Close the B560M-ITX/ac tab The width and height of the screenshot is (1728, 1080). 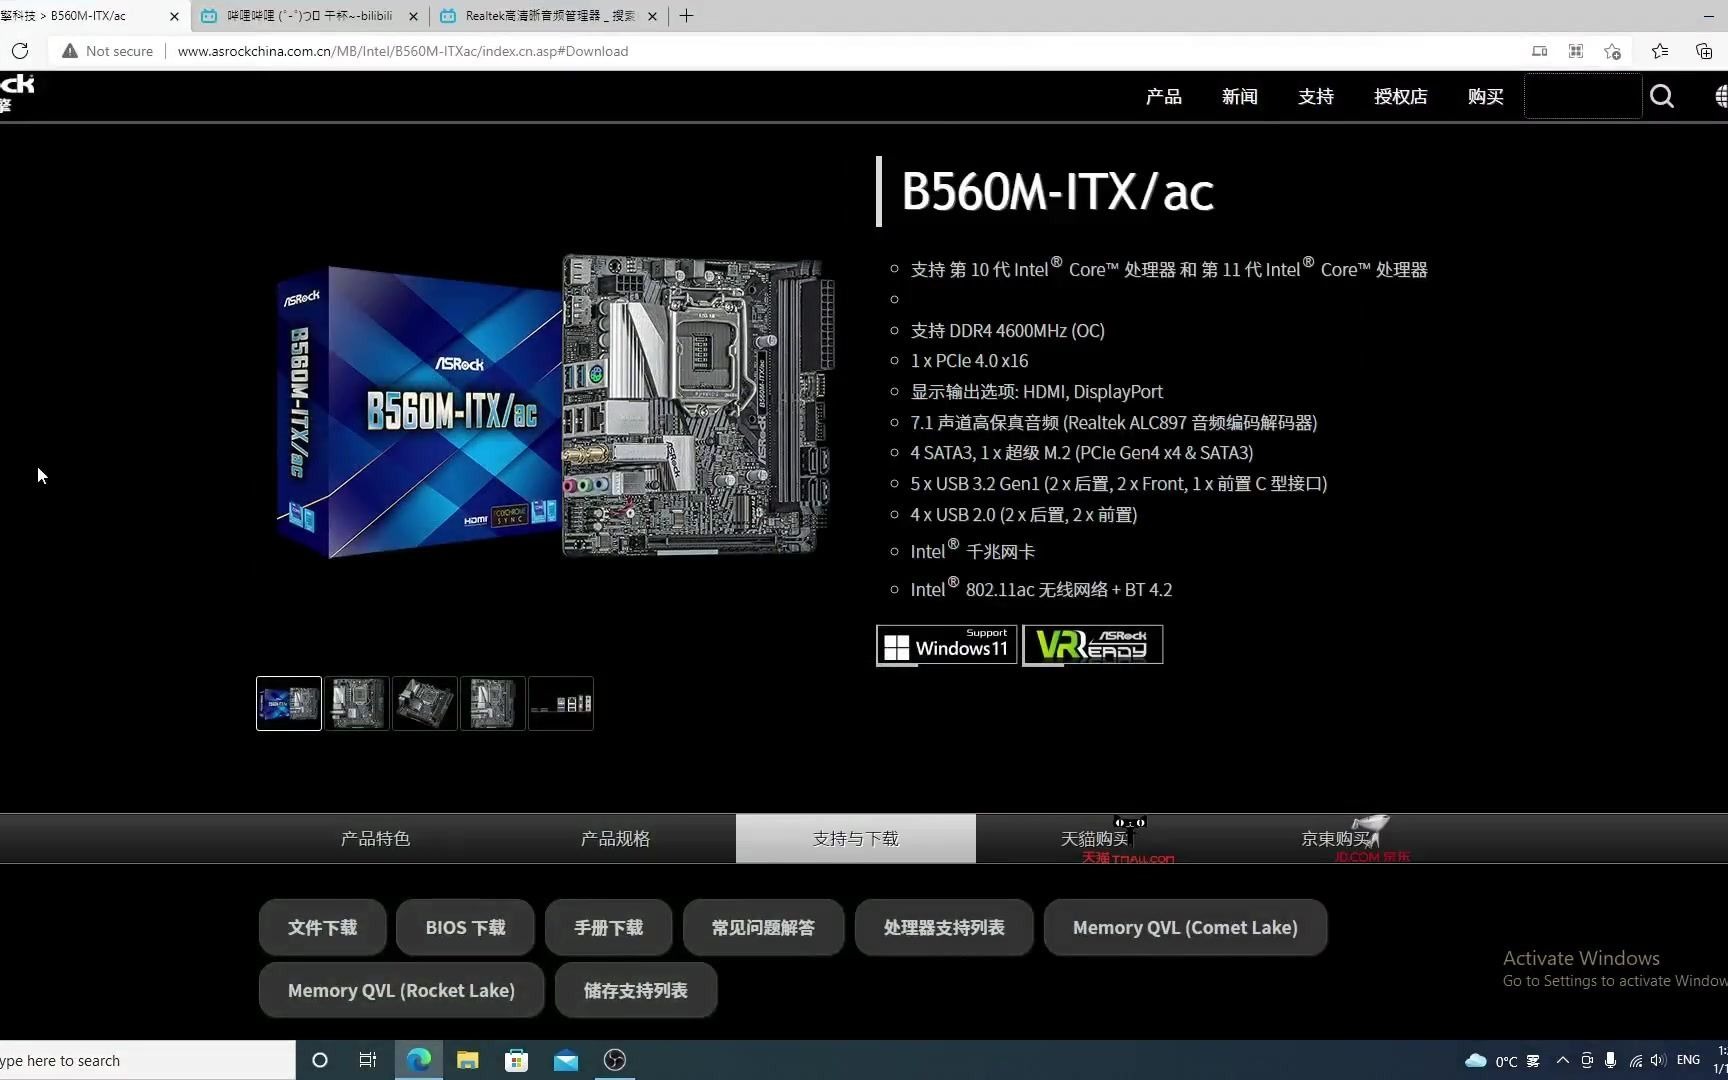coord(174,16)
